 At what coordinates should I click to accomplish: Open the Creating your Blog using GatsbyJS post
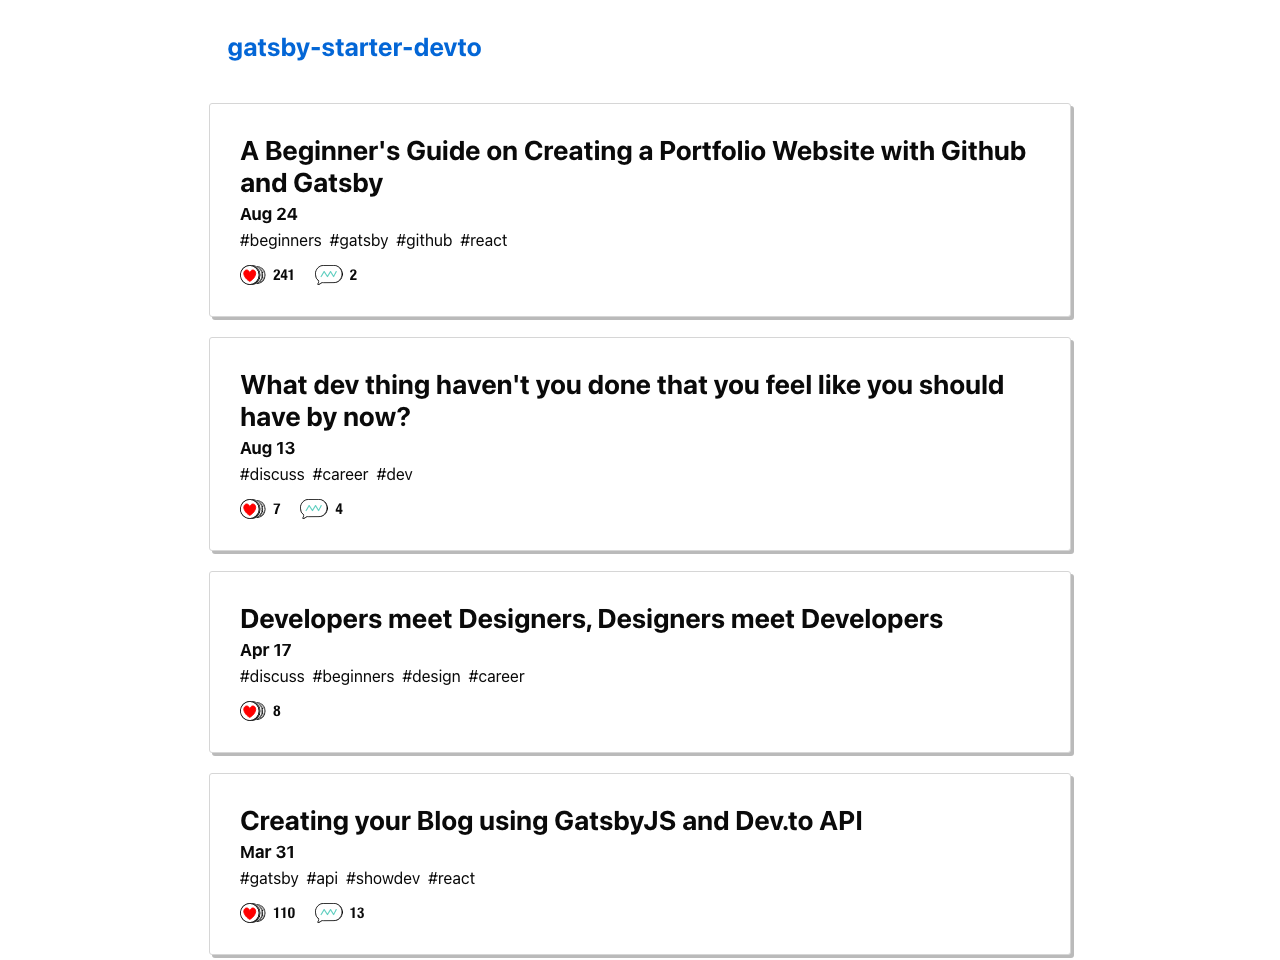coord(551,821)
